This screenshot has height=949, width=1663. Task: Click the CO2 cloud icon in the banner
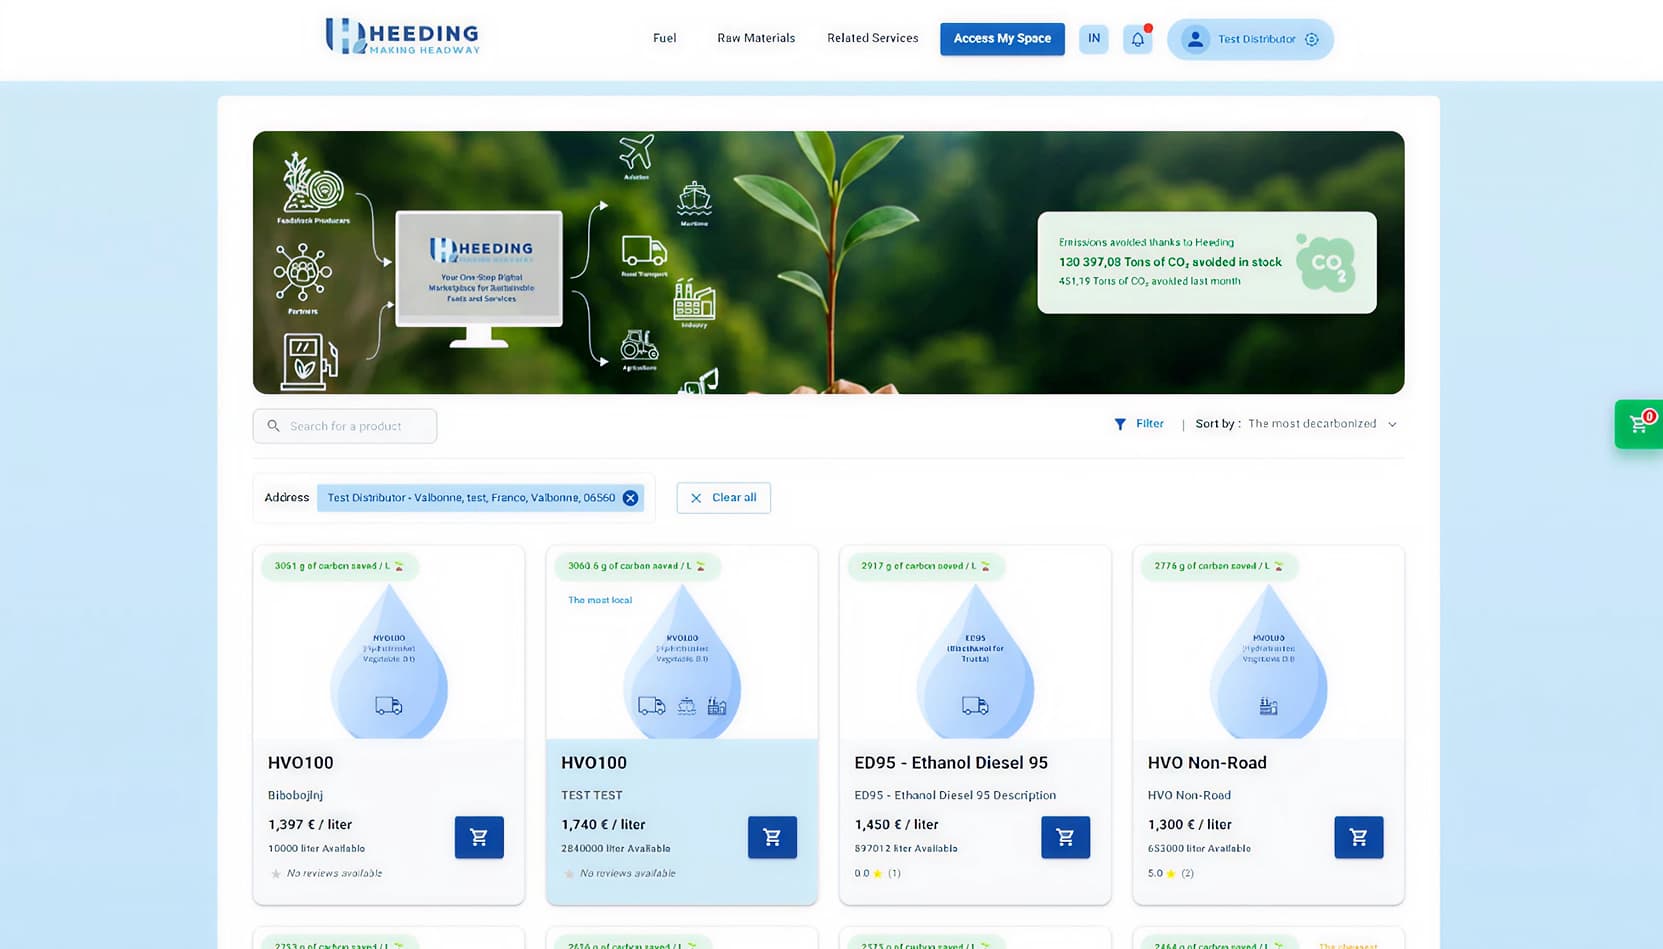1326,262
